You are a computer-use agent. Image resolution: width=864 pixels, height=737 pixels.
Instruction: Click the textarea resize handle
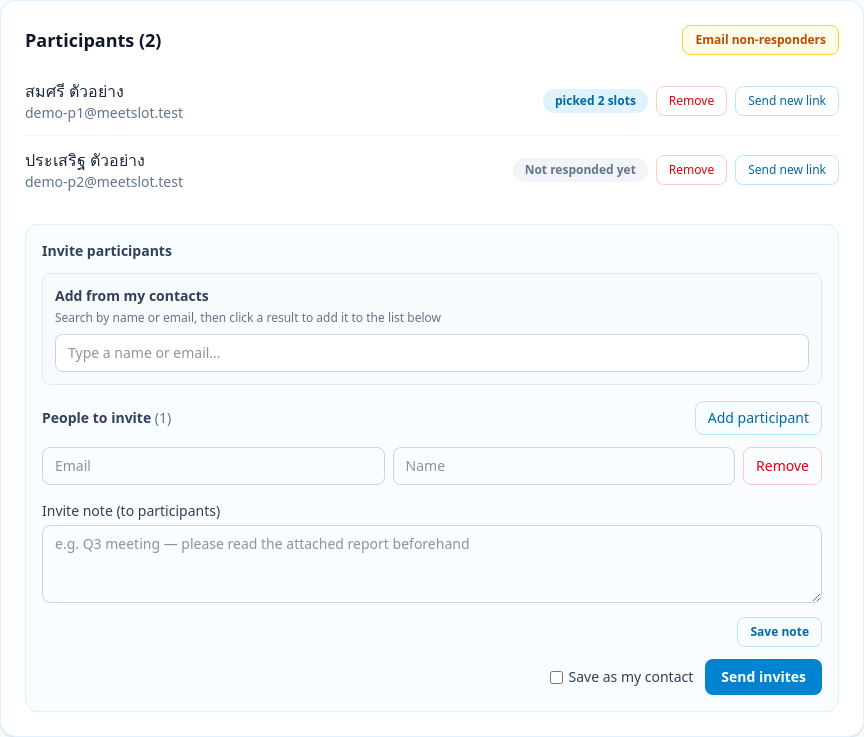point(816,597)
